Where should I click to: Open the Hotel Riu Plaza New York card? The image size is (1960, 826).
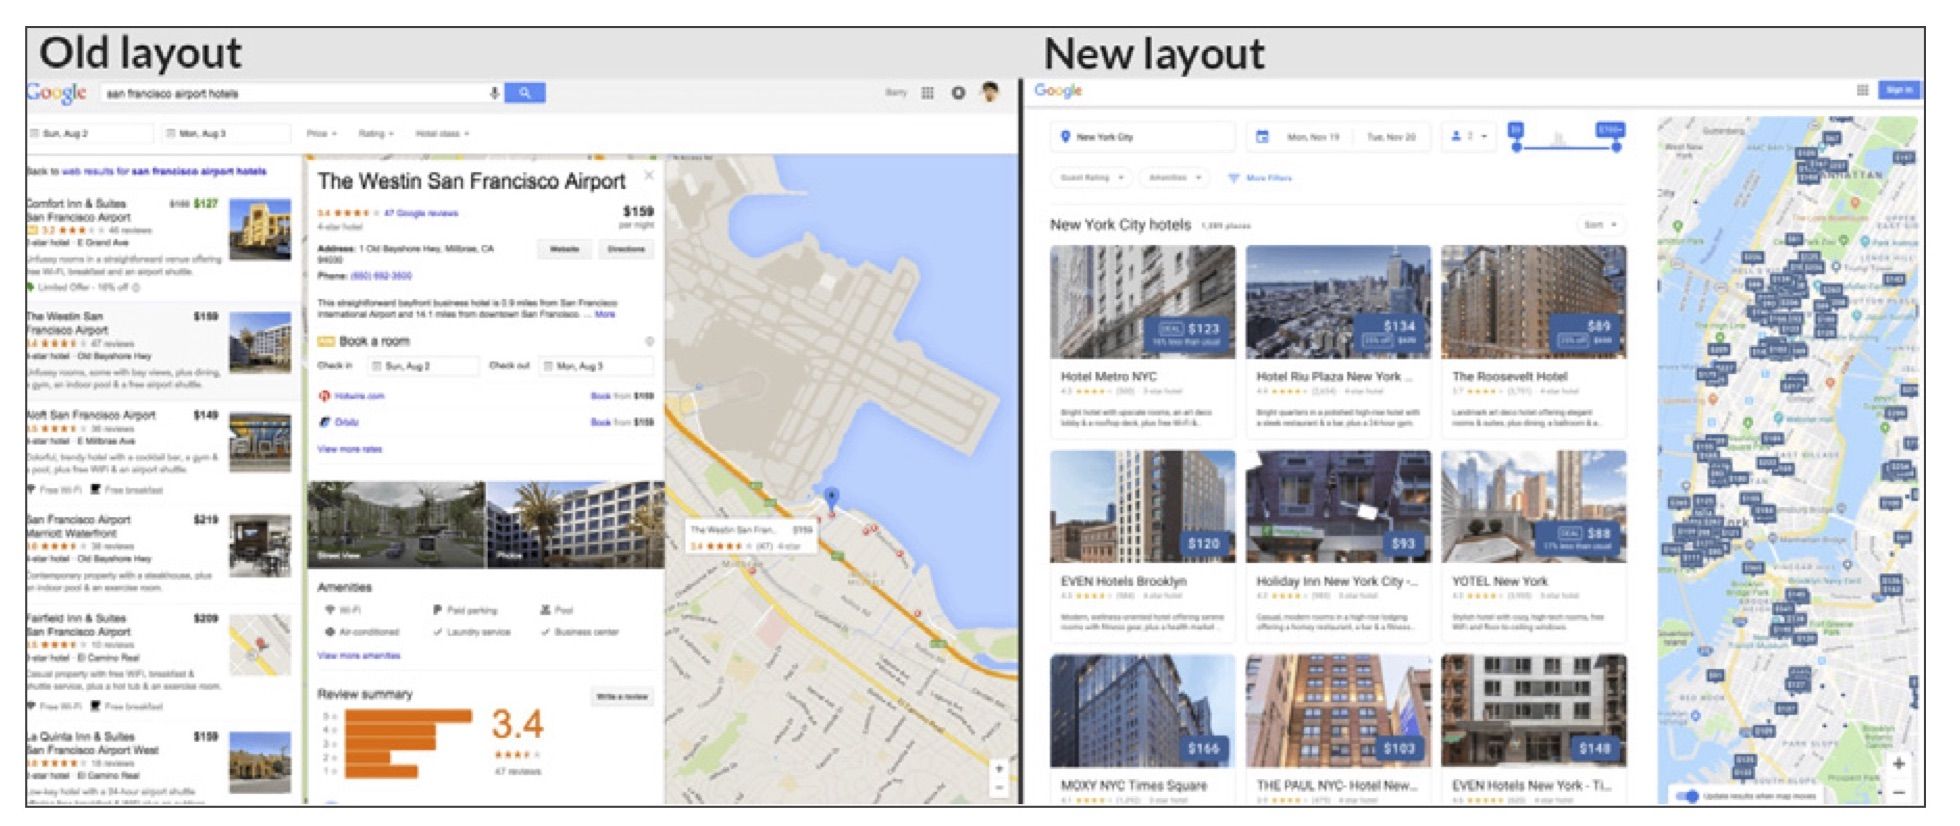coord(1338,341)
